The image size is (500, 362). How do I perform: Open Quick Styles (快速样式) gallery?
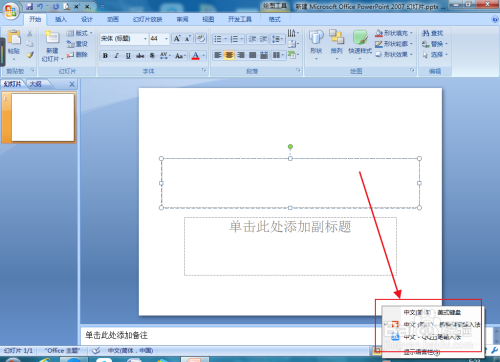click(x=360, y=45)
